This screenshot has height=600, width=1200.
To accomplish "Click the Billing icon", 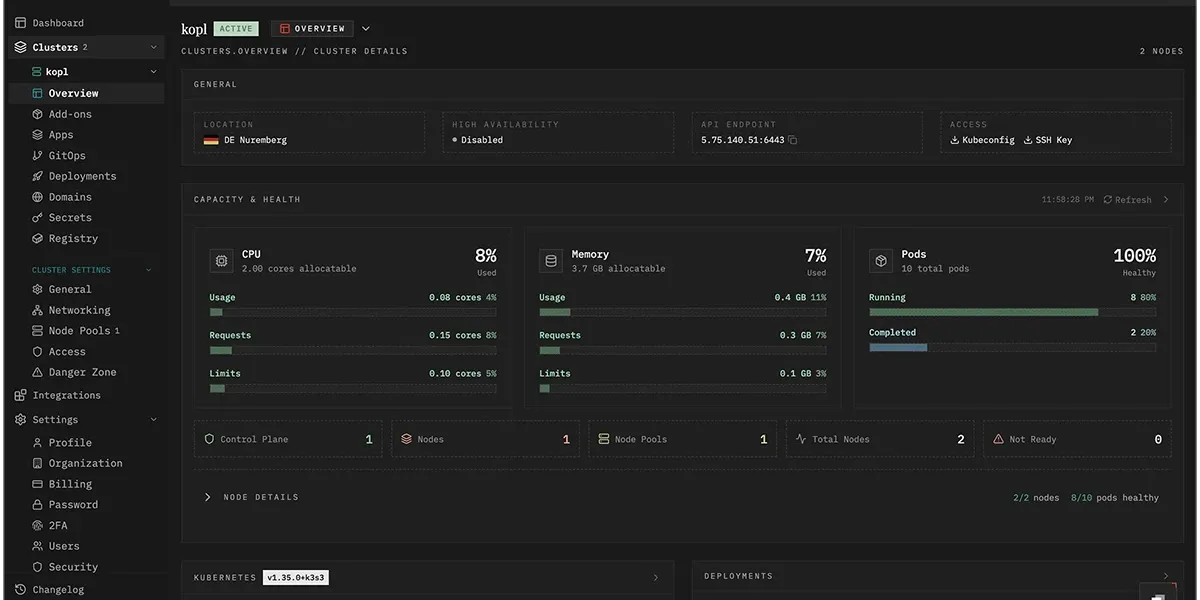I will tap(38, 484).
